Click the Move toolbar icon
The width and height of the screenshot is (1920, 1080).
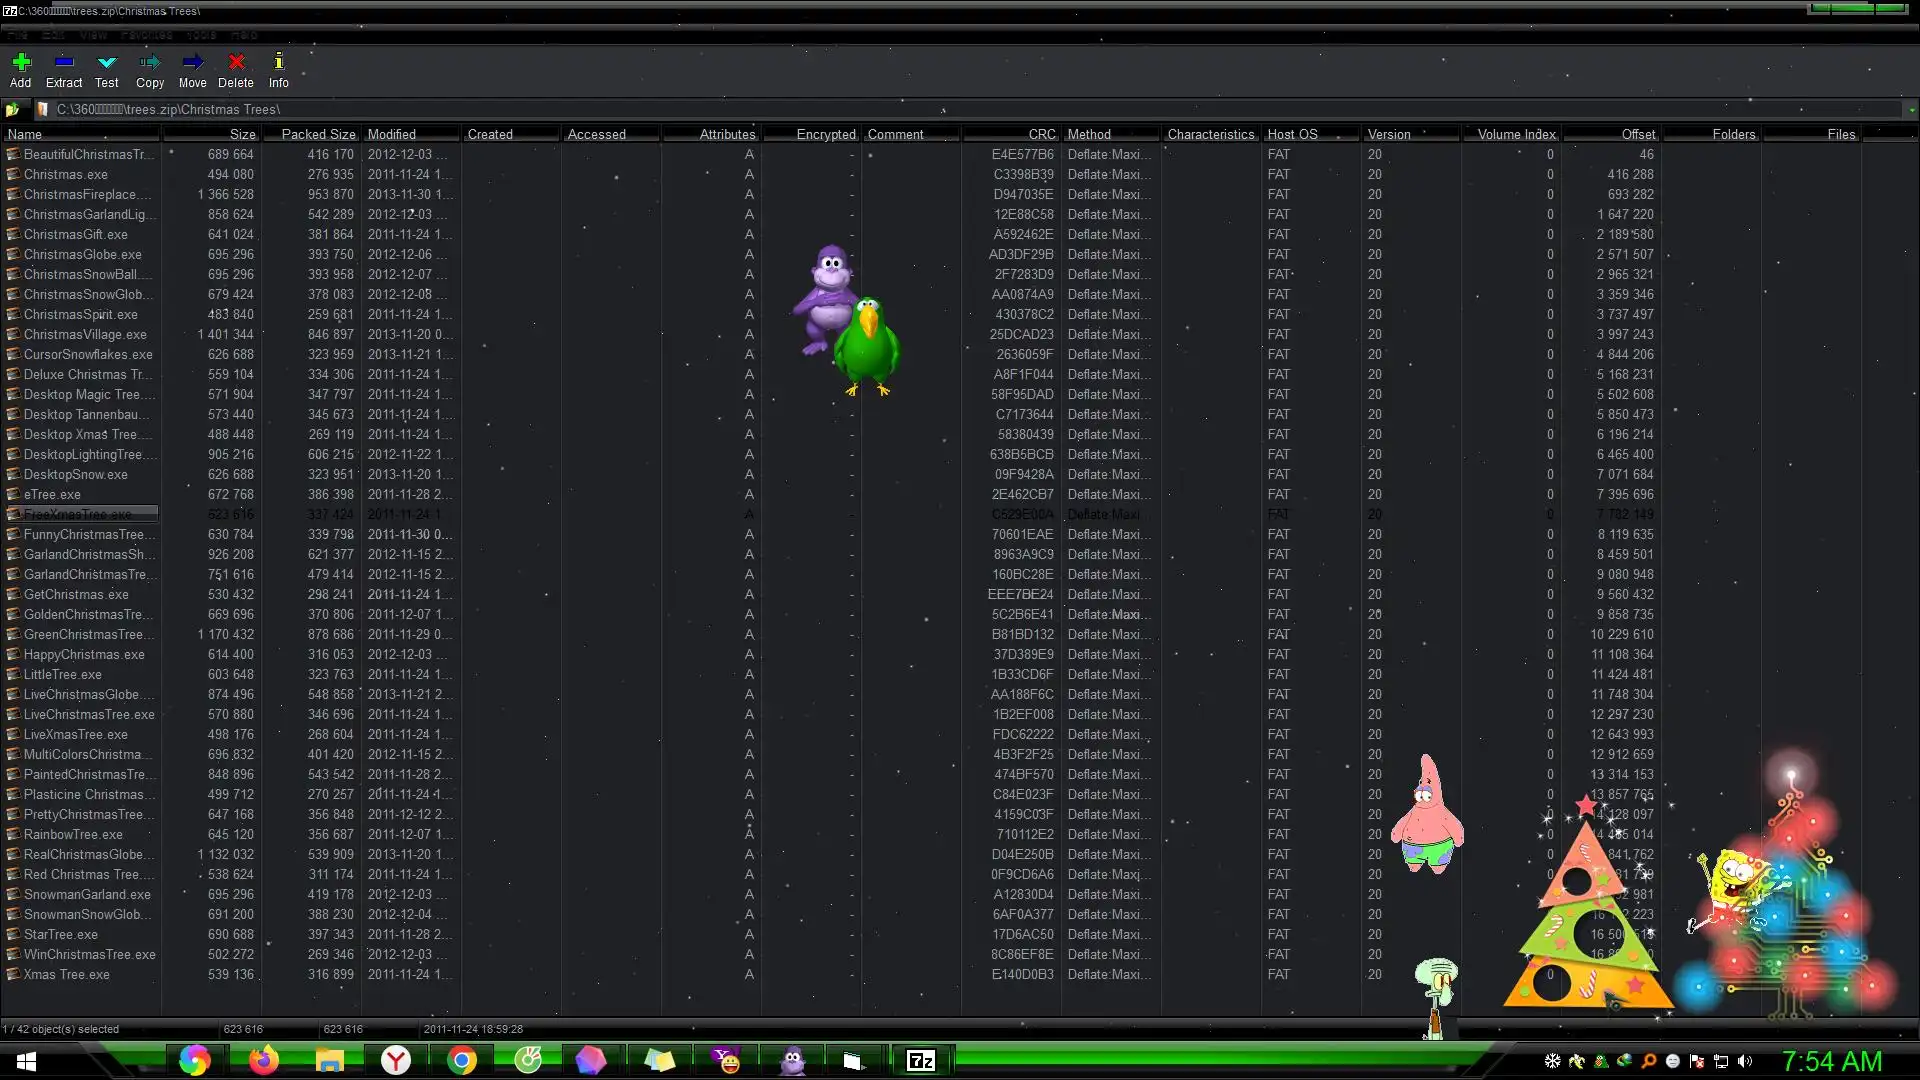point(193,68)
